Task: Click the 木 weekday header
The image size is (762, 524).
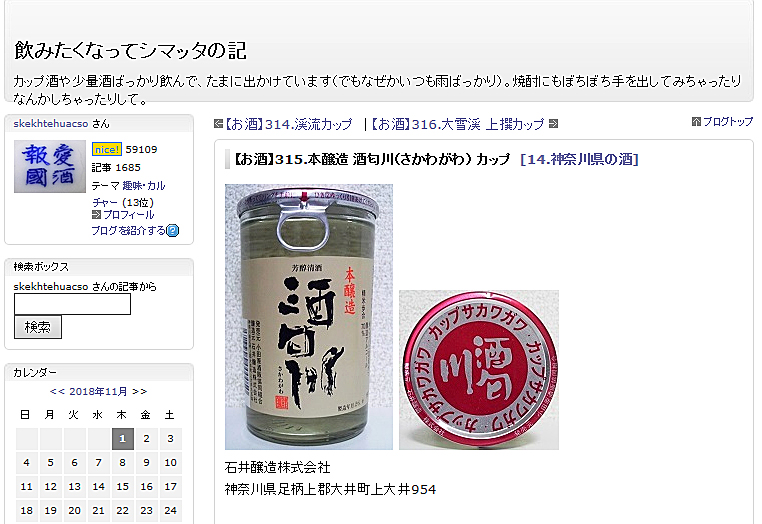Action: (x=121, y=415)
